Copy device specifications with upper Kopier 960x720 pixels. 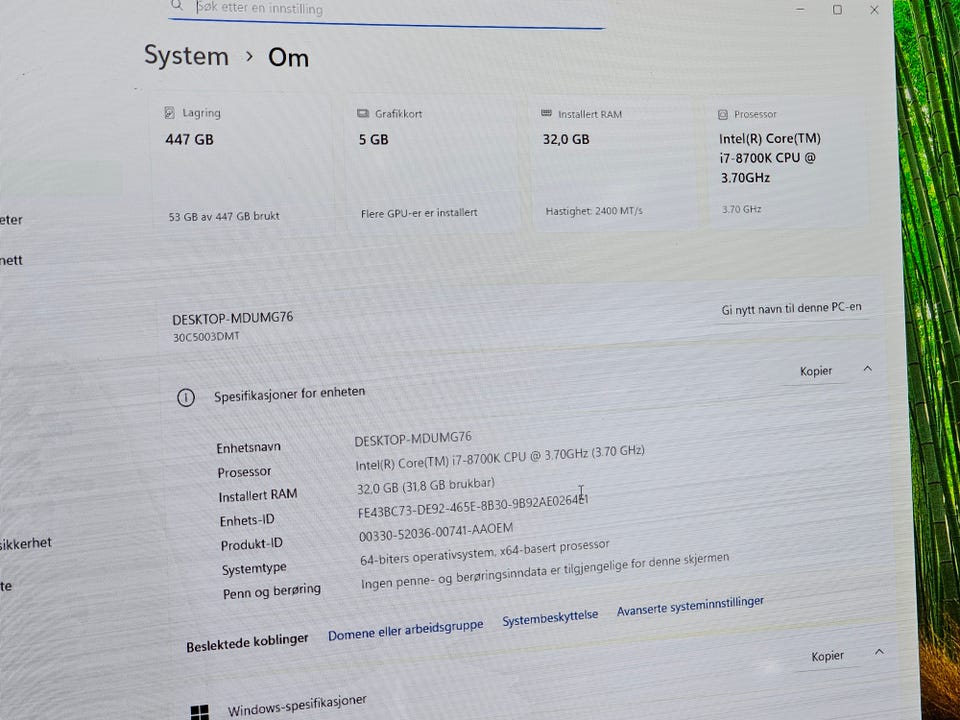(816, 371)
